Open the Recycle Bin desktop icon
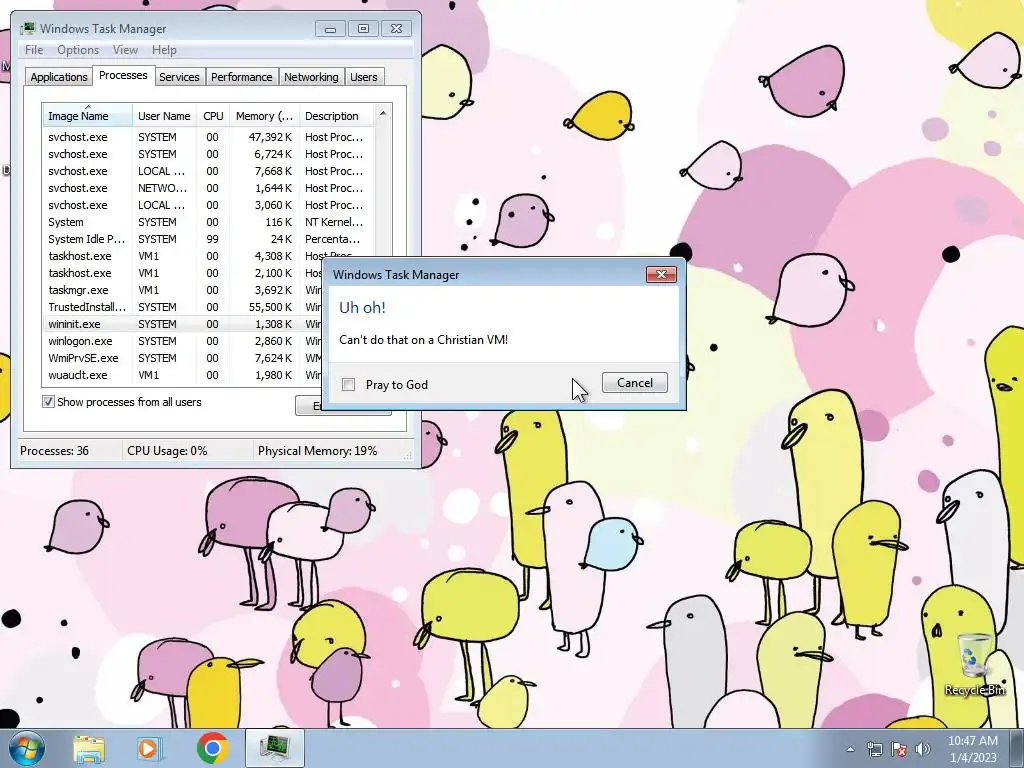This screenshot has width=1024, height=768. click(974, 664)
